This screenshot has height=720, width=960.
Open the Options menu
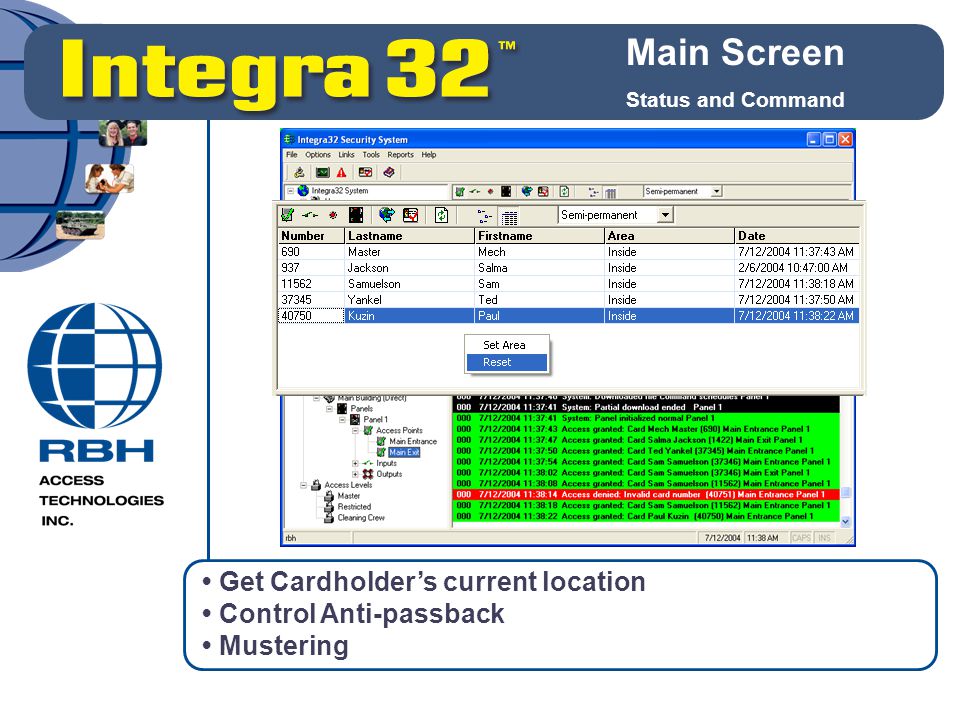(318, 155)
